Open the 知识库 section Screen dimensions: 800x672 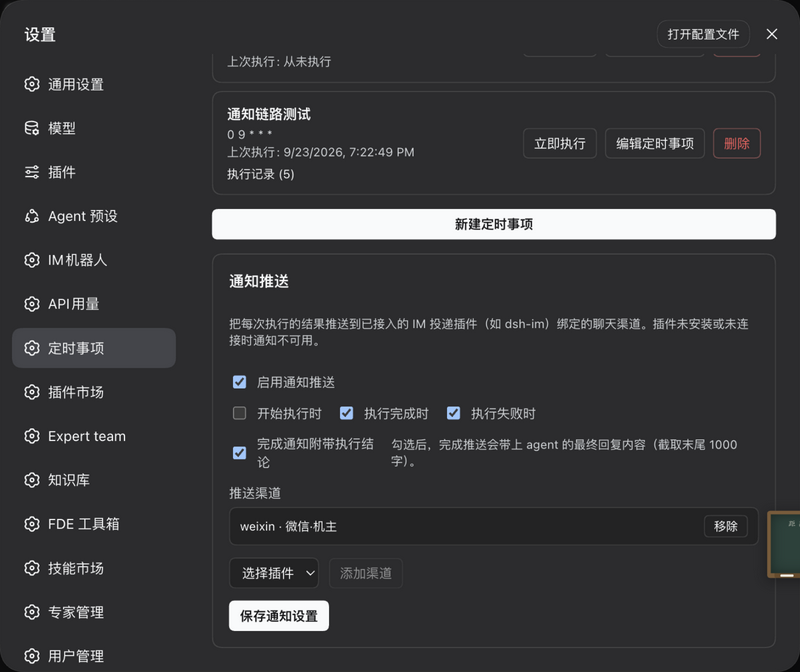(94, 480)
